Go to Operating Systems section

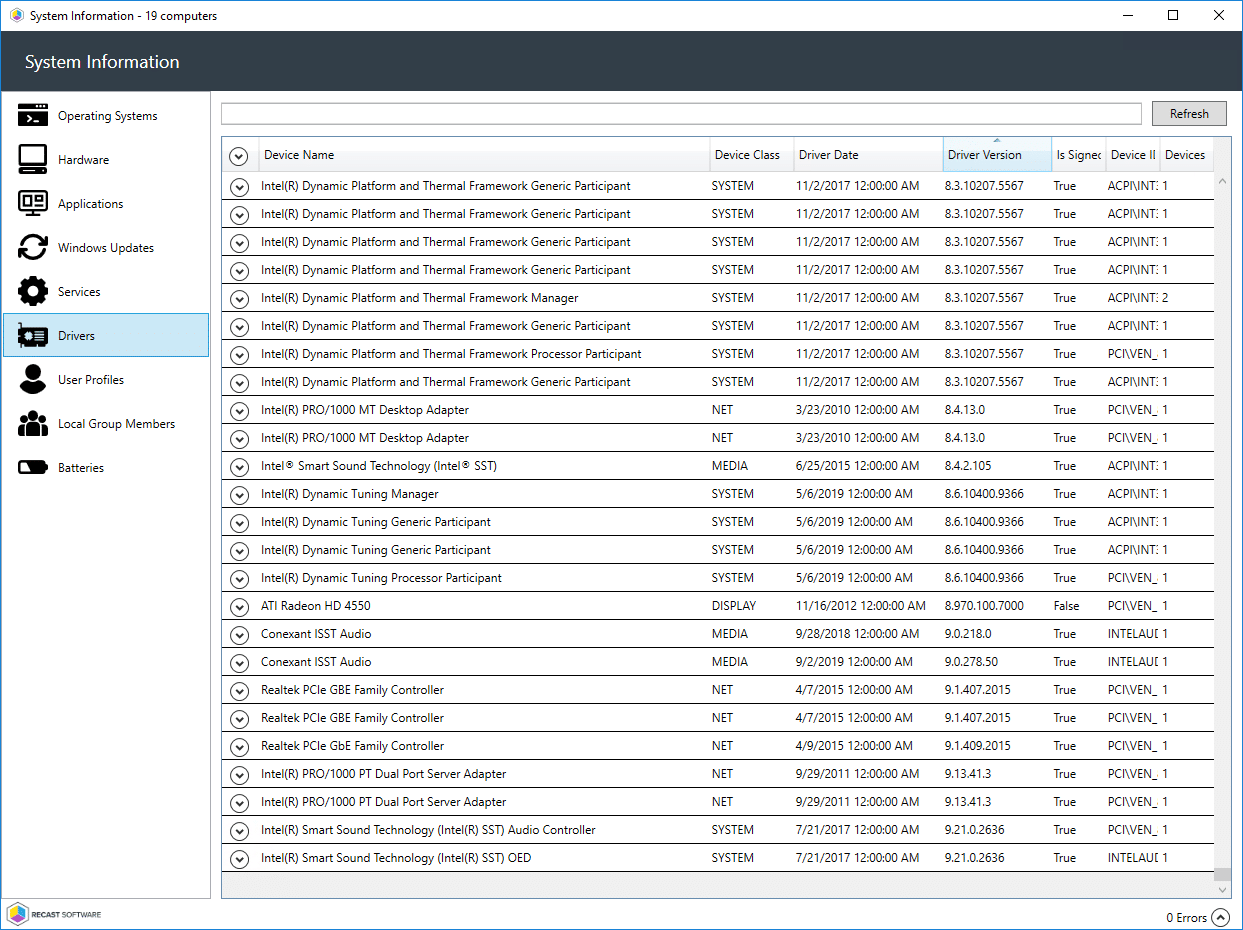(x=107, y=116)
